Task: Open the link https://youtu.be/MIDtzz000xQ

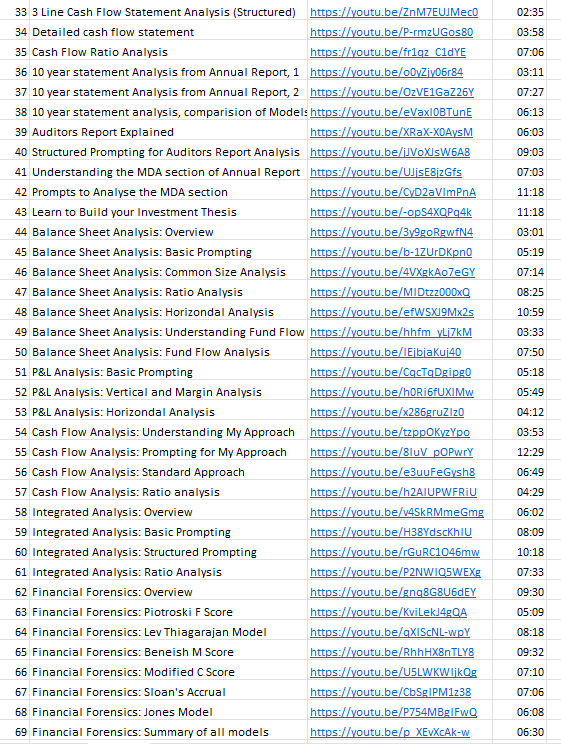Action: 390,292
